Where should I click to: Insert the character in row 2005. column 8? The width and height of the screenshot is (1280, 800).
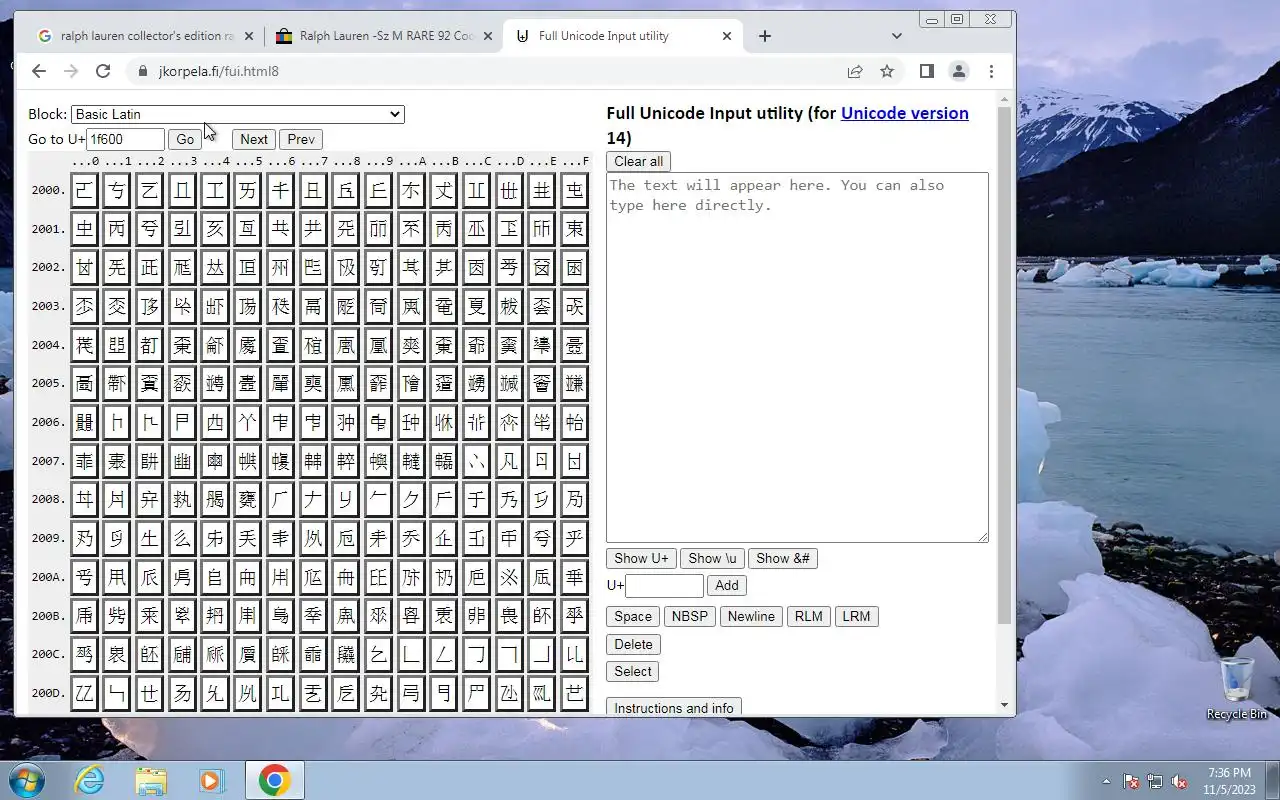pos(345,383)
